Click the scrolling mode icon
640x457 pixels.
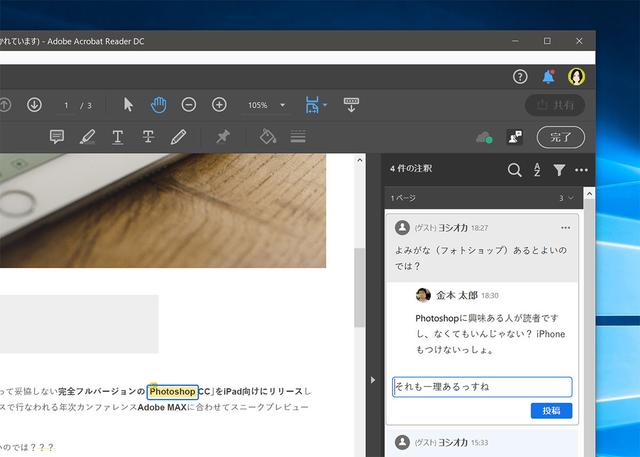pos(351,105)
